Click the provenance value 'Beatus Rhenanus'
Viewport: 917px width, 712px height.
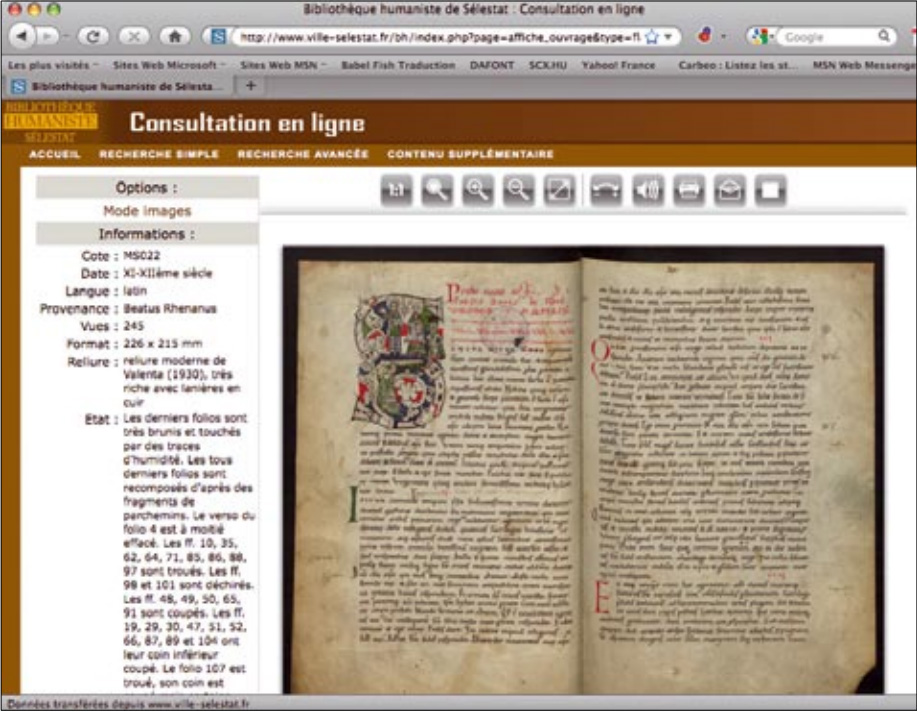[170, 308]
